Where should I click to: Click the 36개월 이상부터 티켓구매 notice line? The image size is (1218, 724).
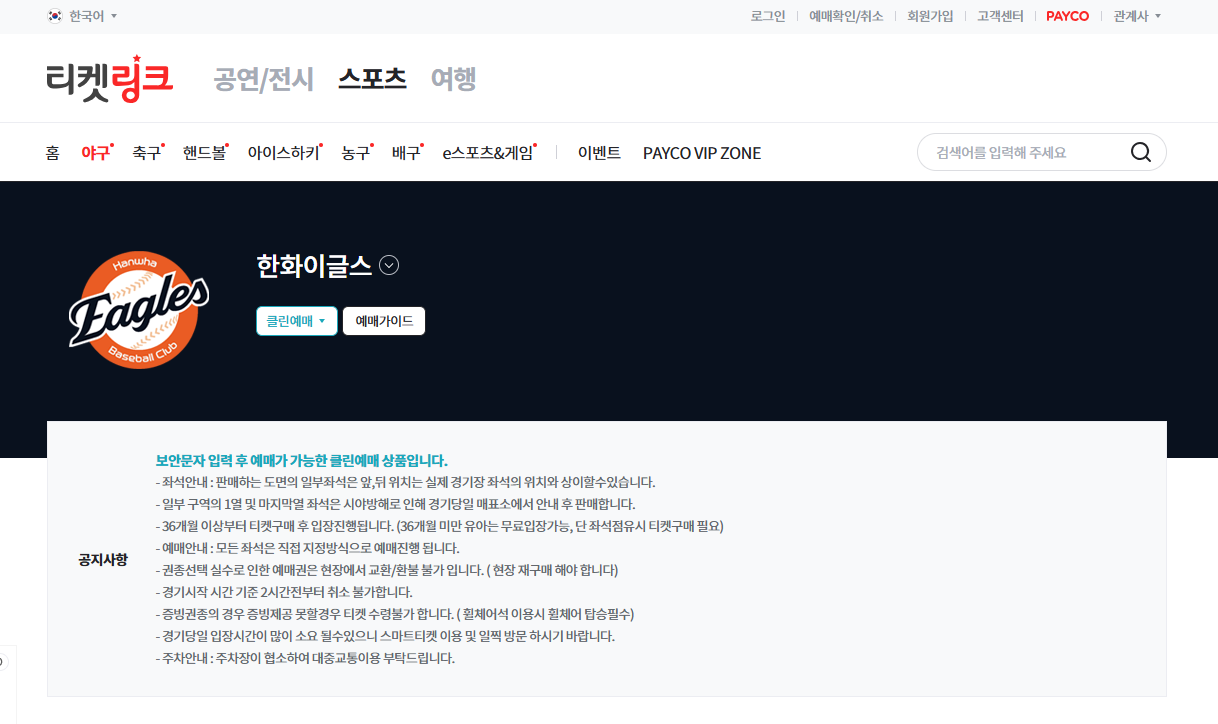(439, 526)
